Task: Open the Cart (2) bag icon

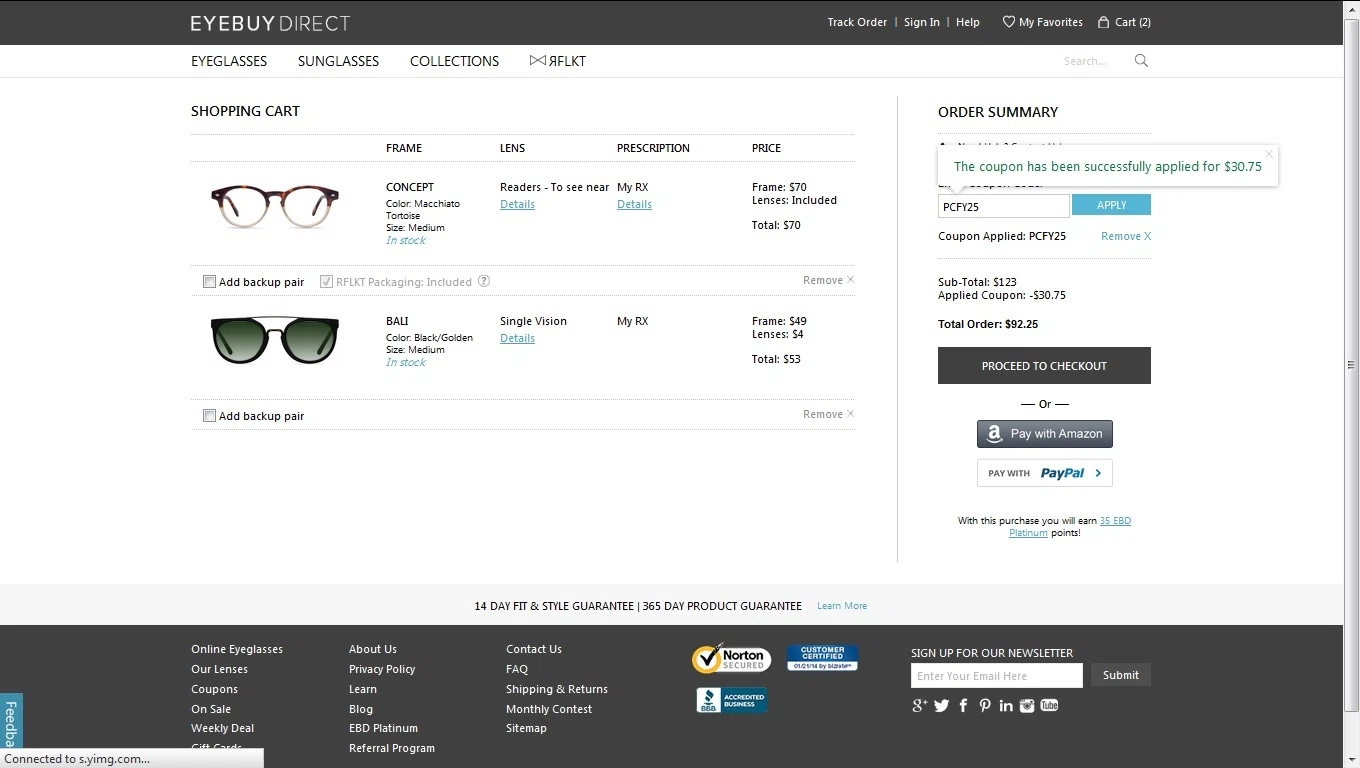Action: (x=1104, y=22)
